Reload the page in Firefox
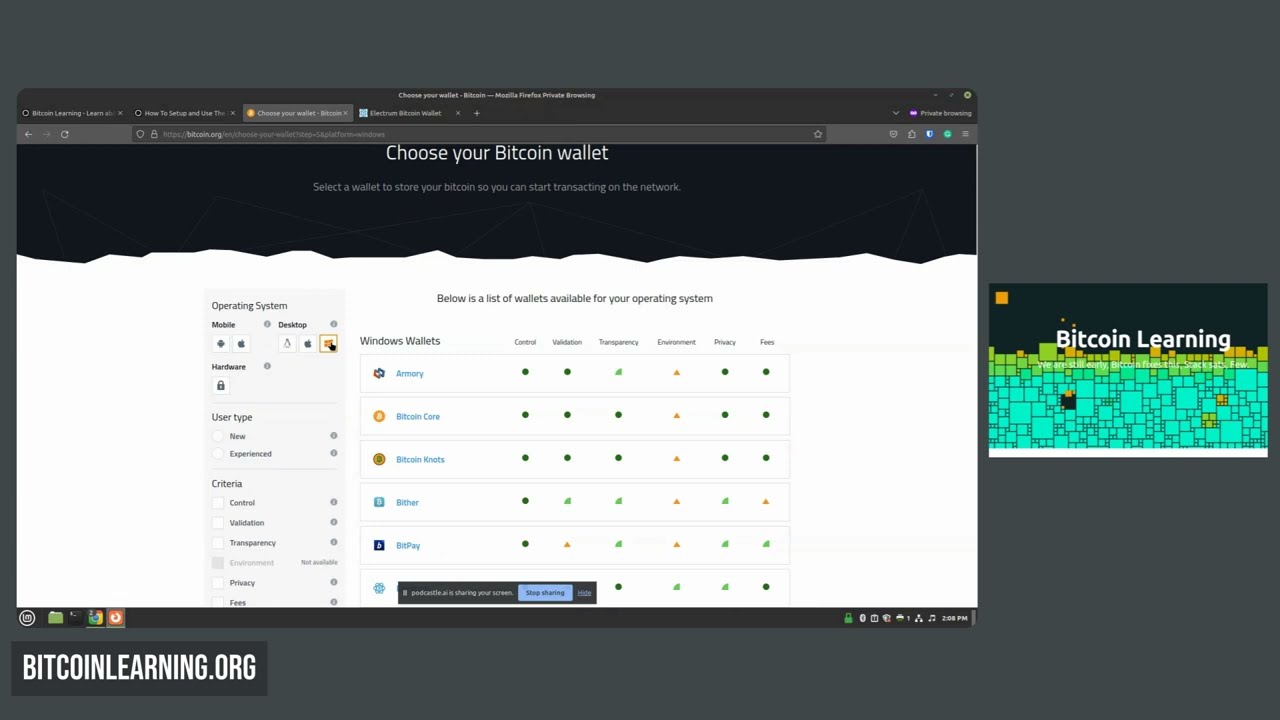The image size is (1280, 720). click(x=65, y=134)
